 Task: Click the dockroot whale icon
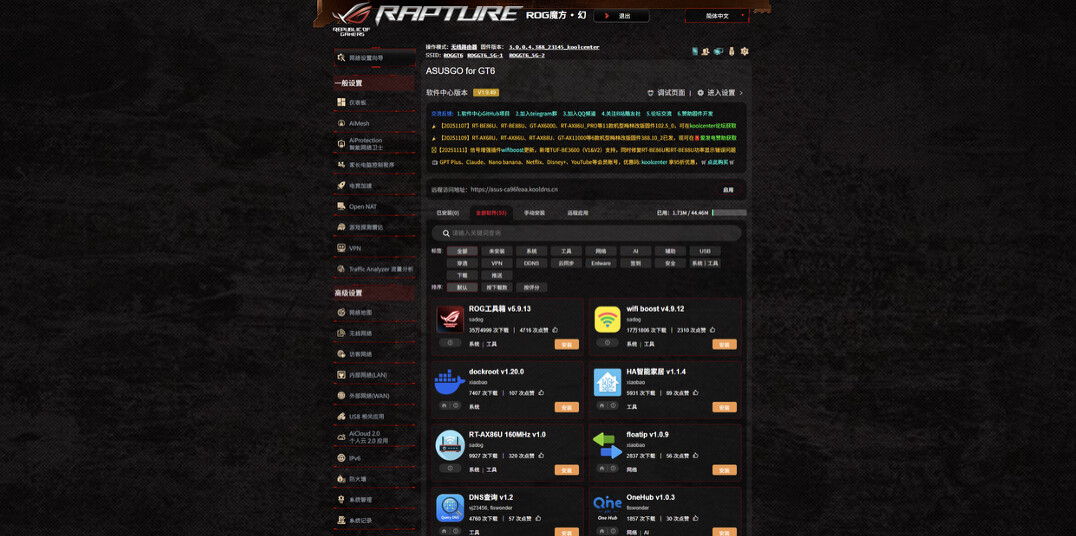point(450,381)
